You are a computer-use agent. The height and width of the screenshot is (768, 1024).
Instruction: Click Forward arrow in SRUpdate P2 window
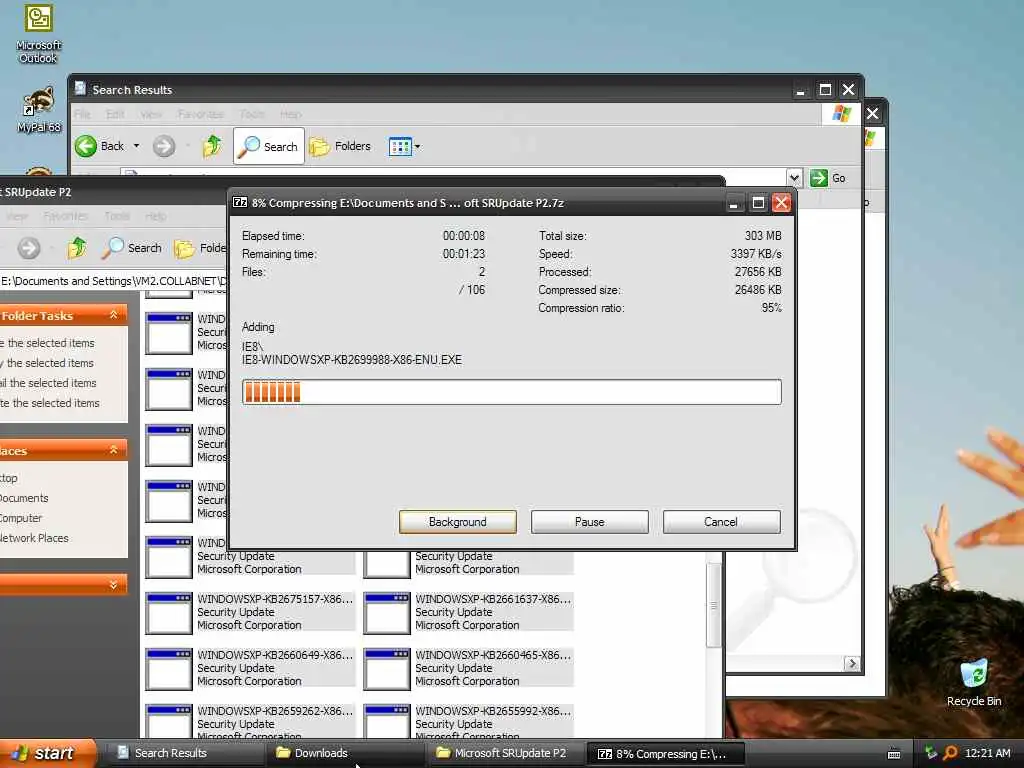tap(29, 248)
